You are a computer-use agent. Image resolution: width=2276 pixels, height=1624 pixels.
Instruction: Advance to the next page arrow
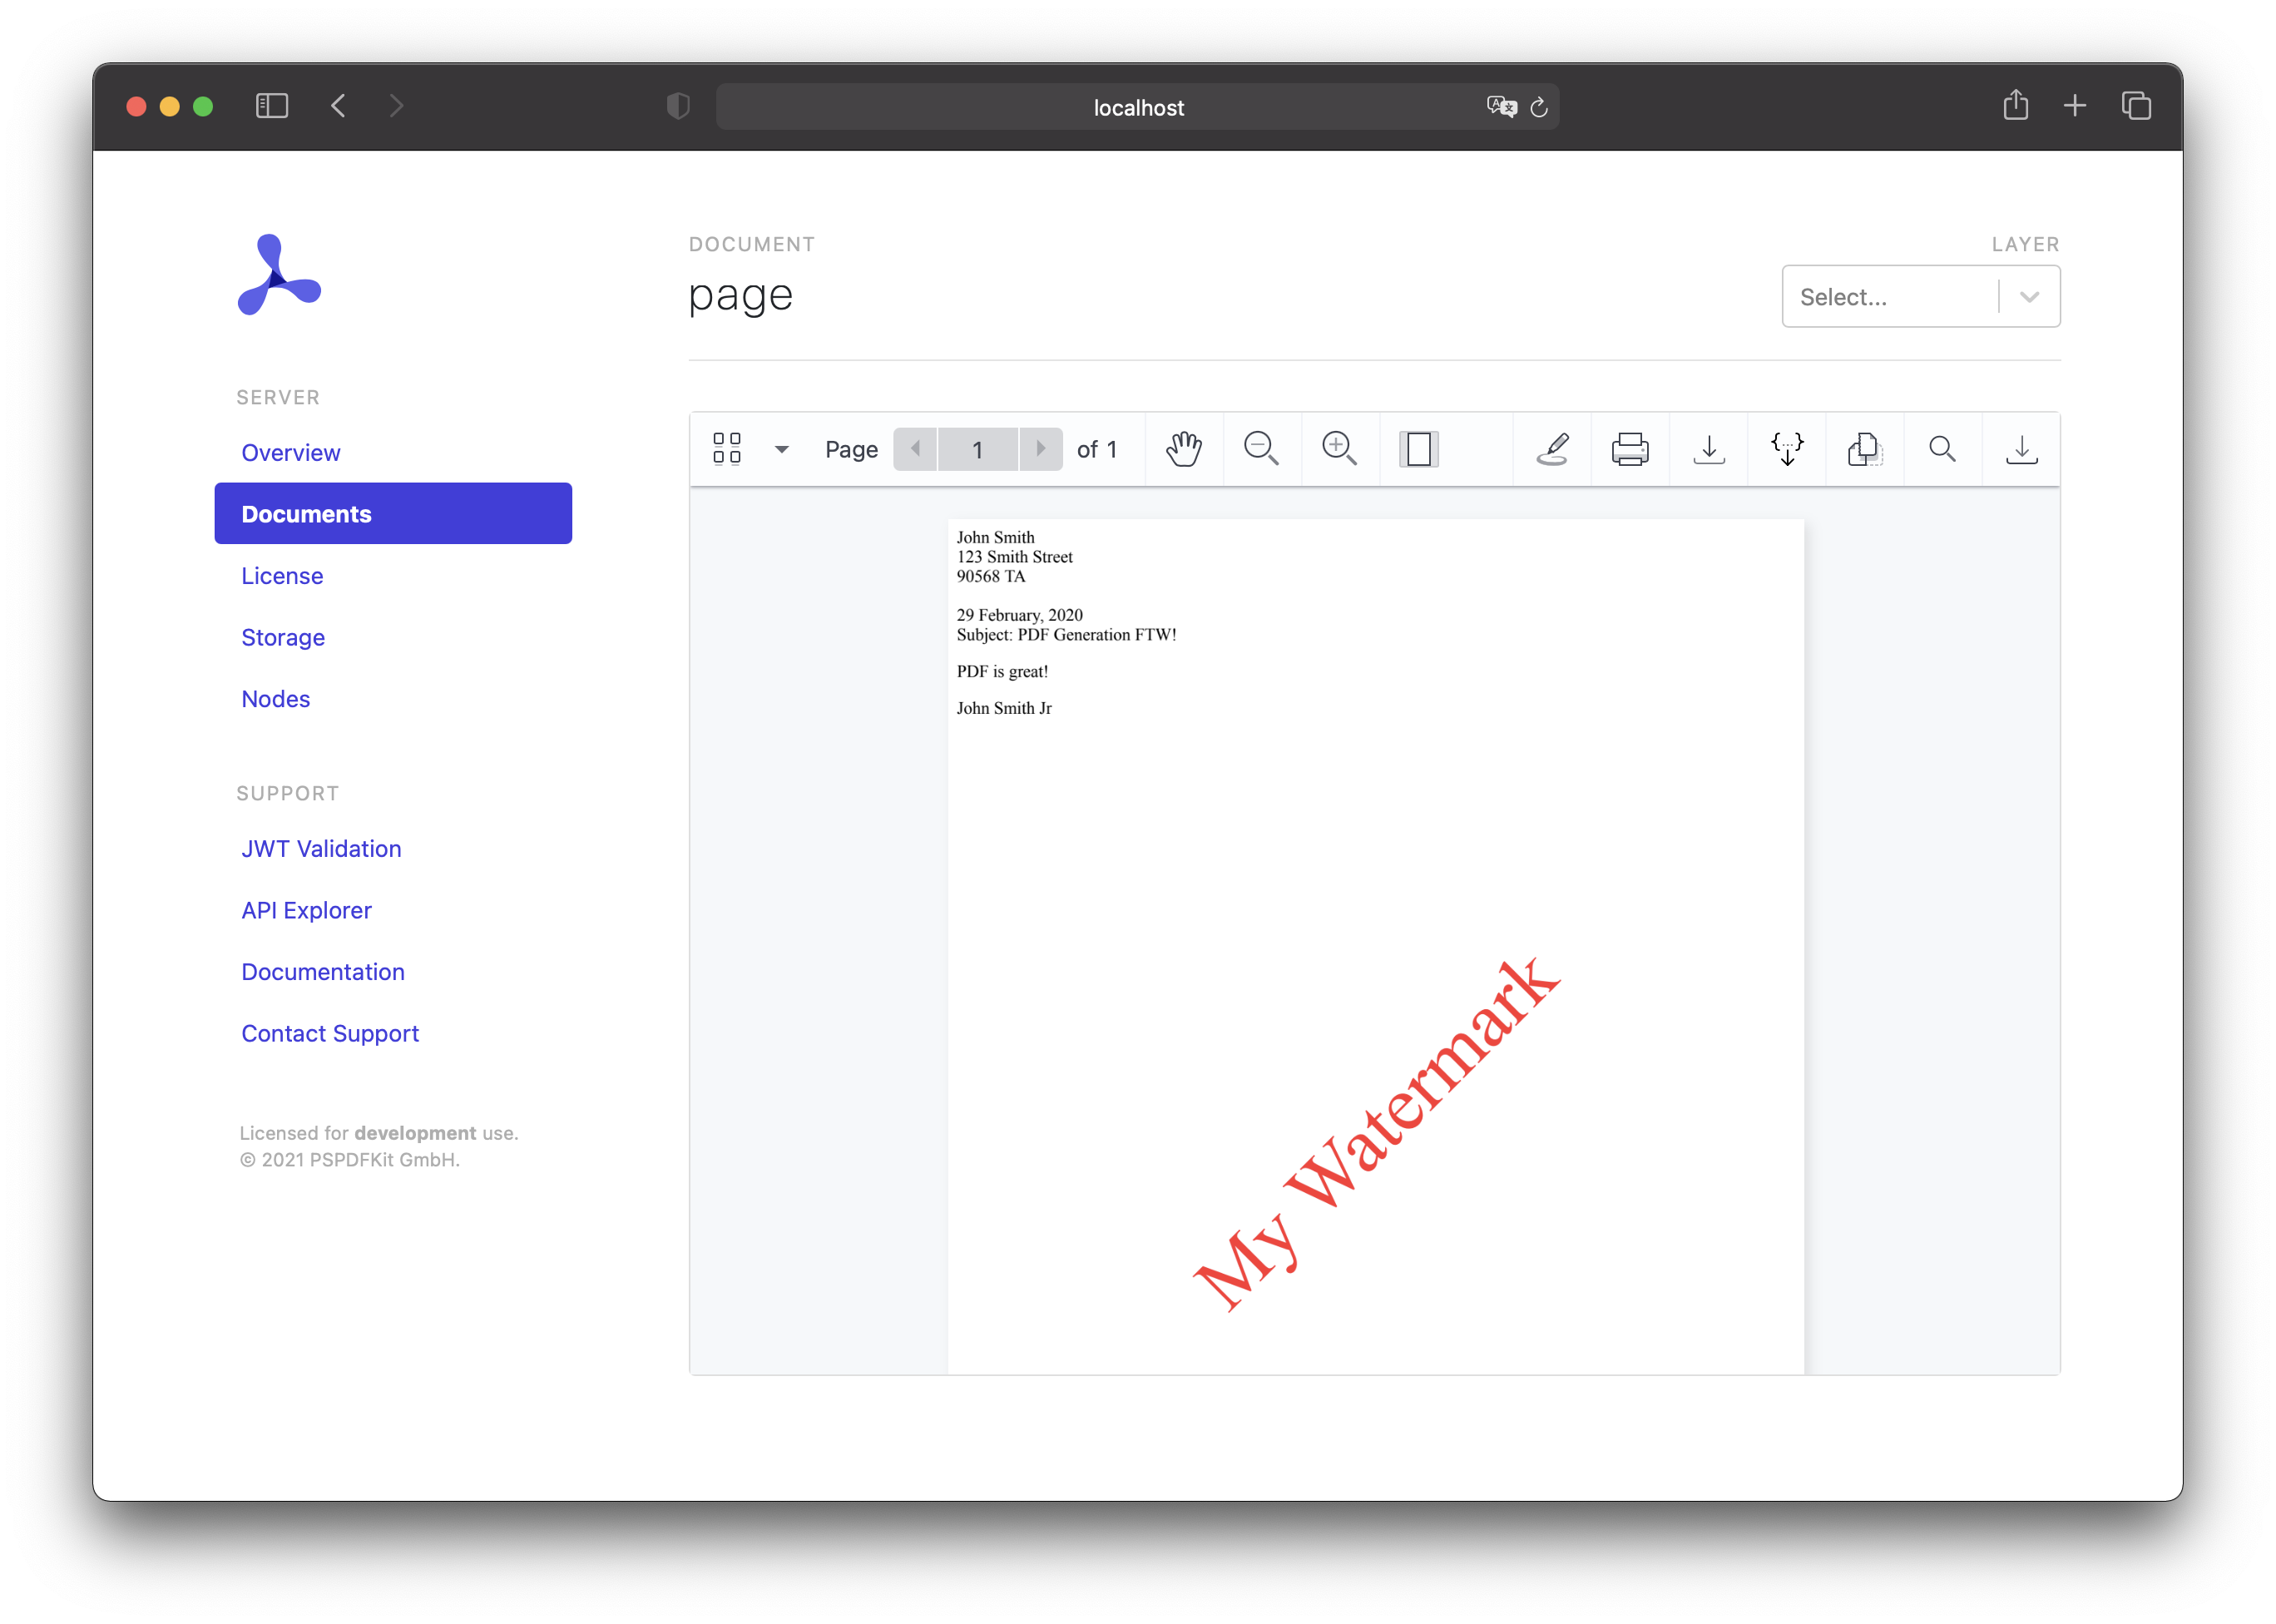1041,449
